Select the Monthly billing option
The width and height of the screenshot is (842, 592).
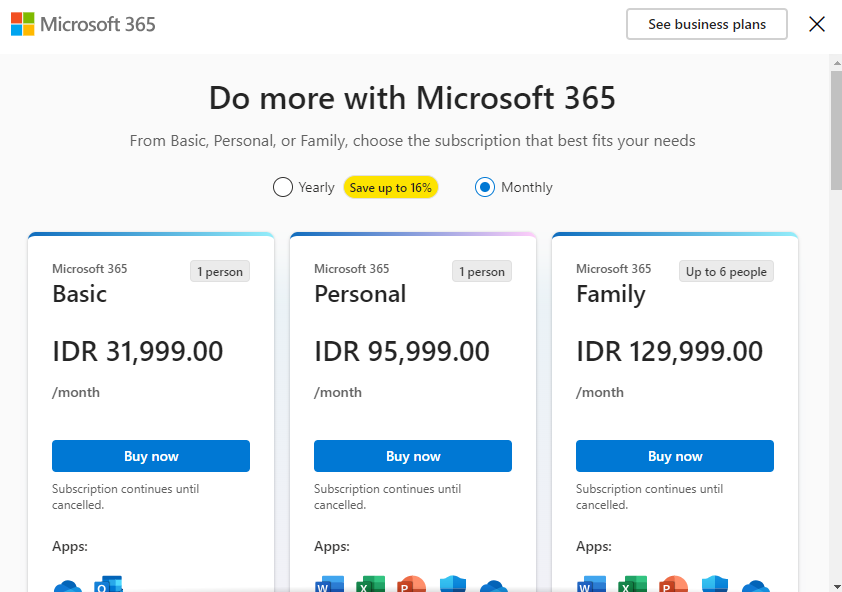point(484,187)
